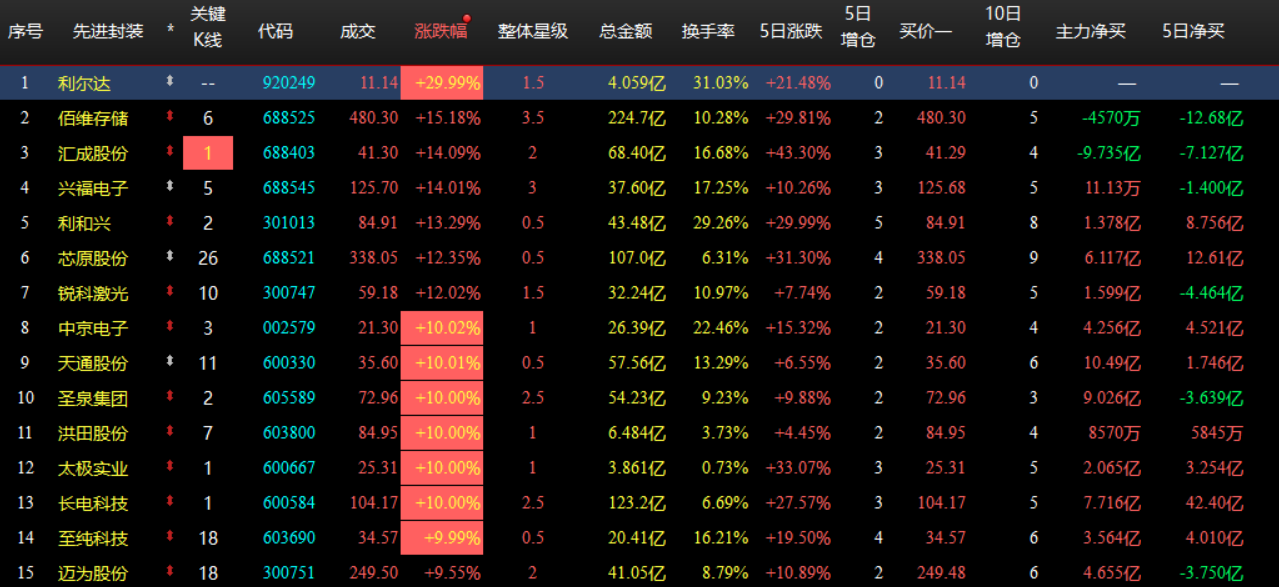Click the marker icon beside 汇成股份
The image size is (1279, 587).
170,152
